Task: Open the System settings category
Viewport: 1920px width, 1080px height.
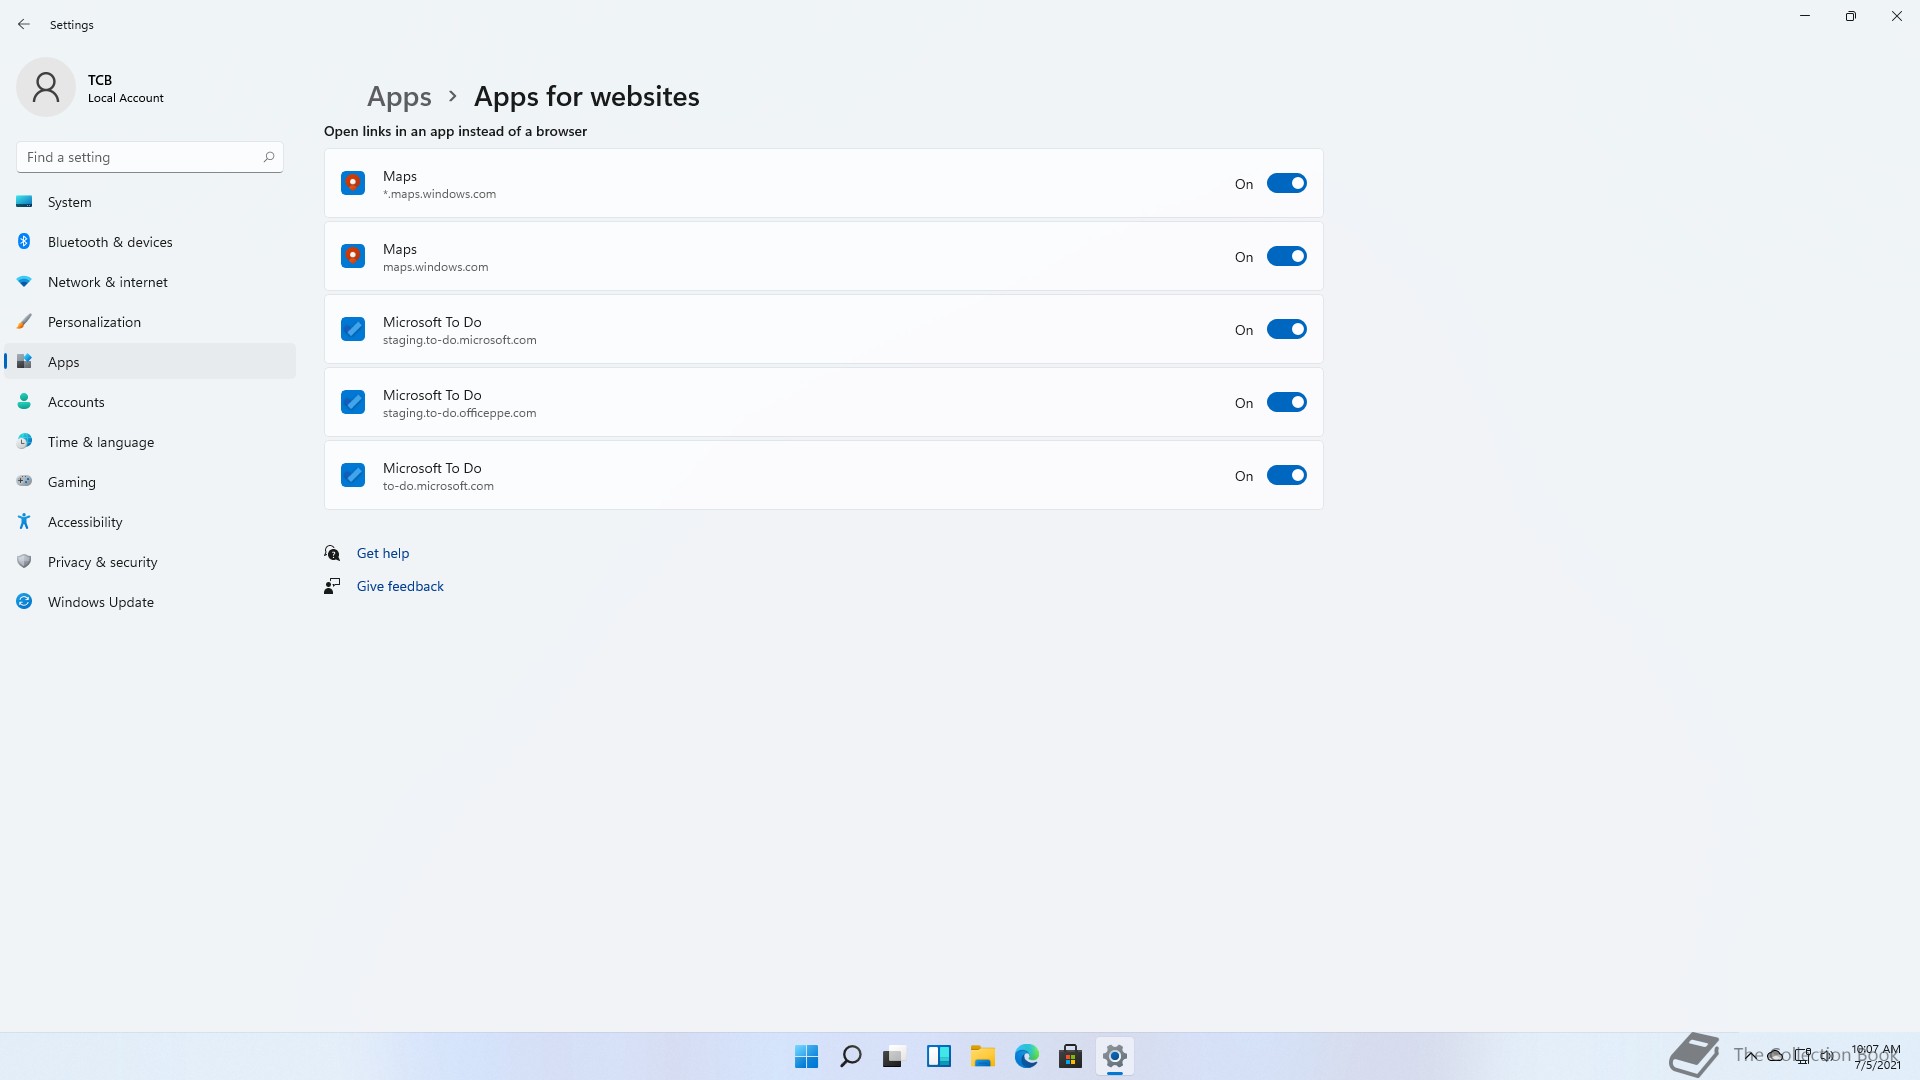Action: 150,202
